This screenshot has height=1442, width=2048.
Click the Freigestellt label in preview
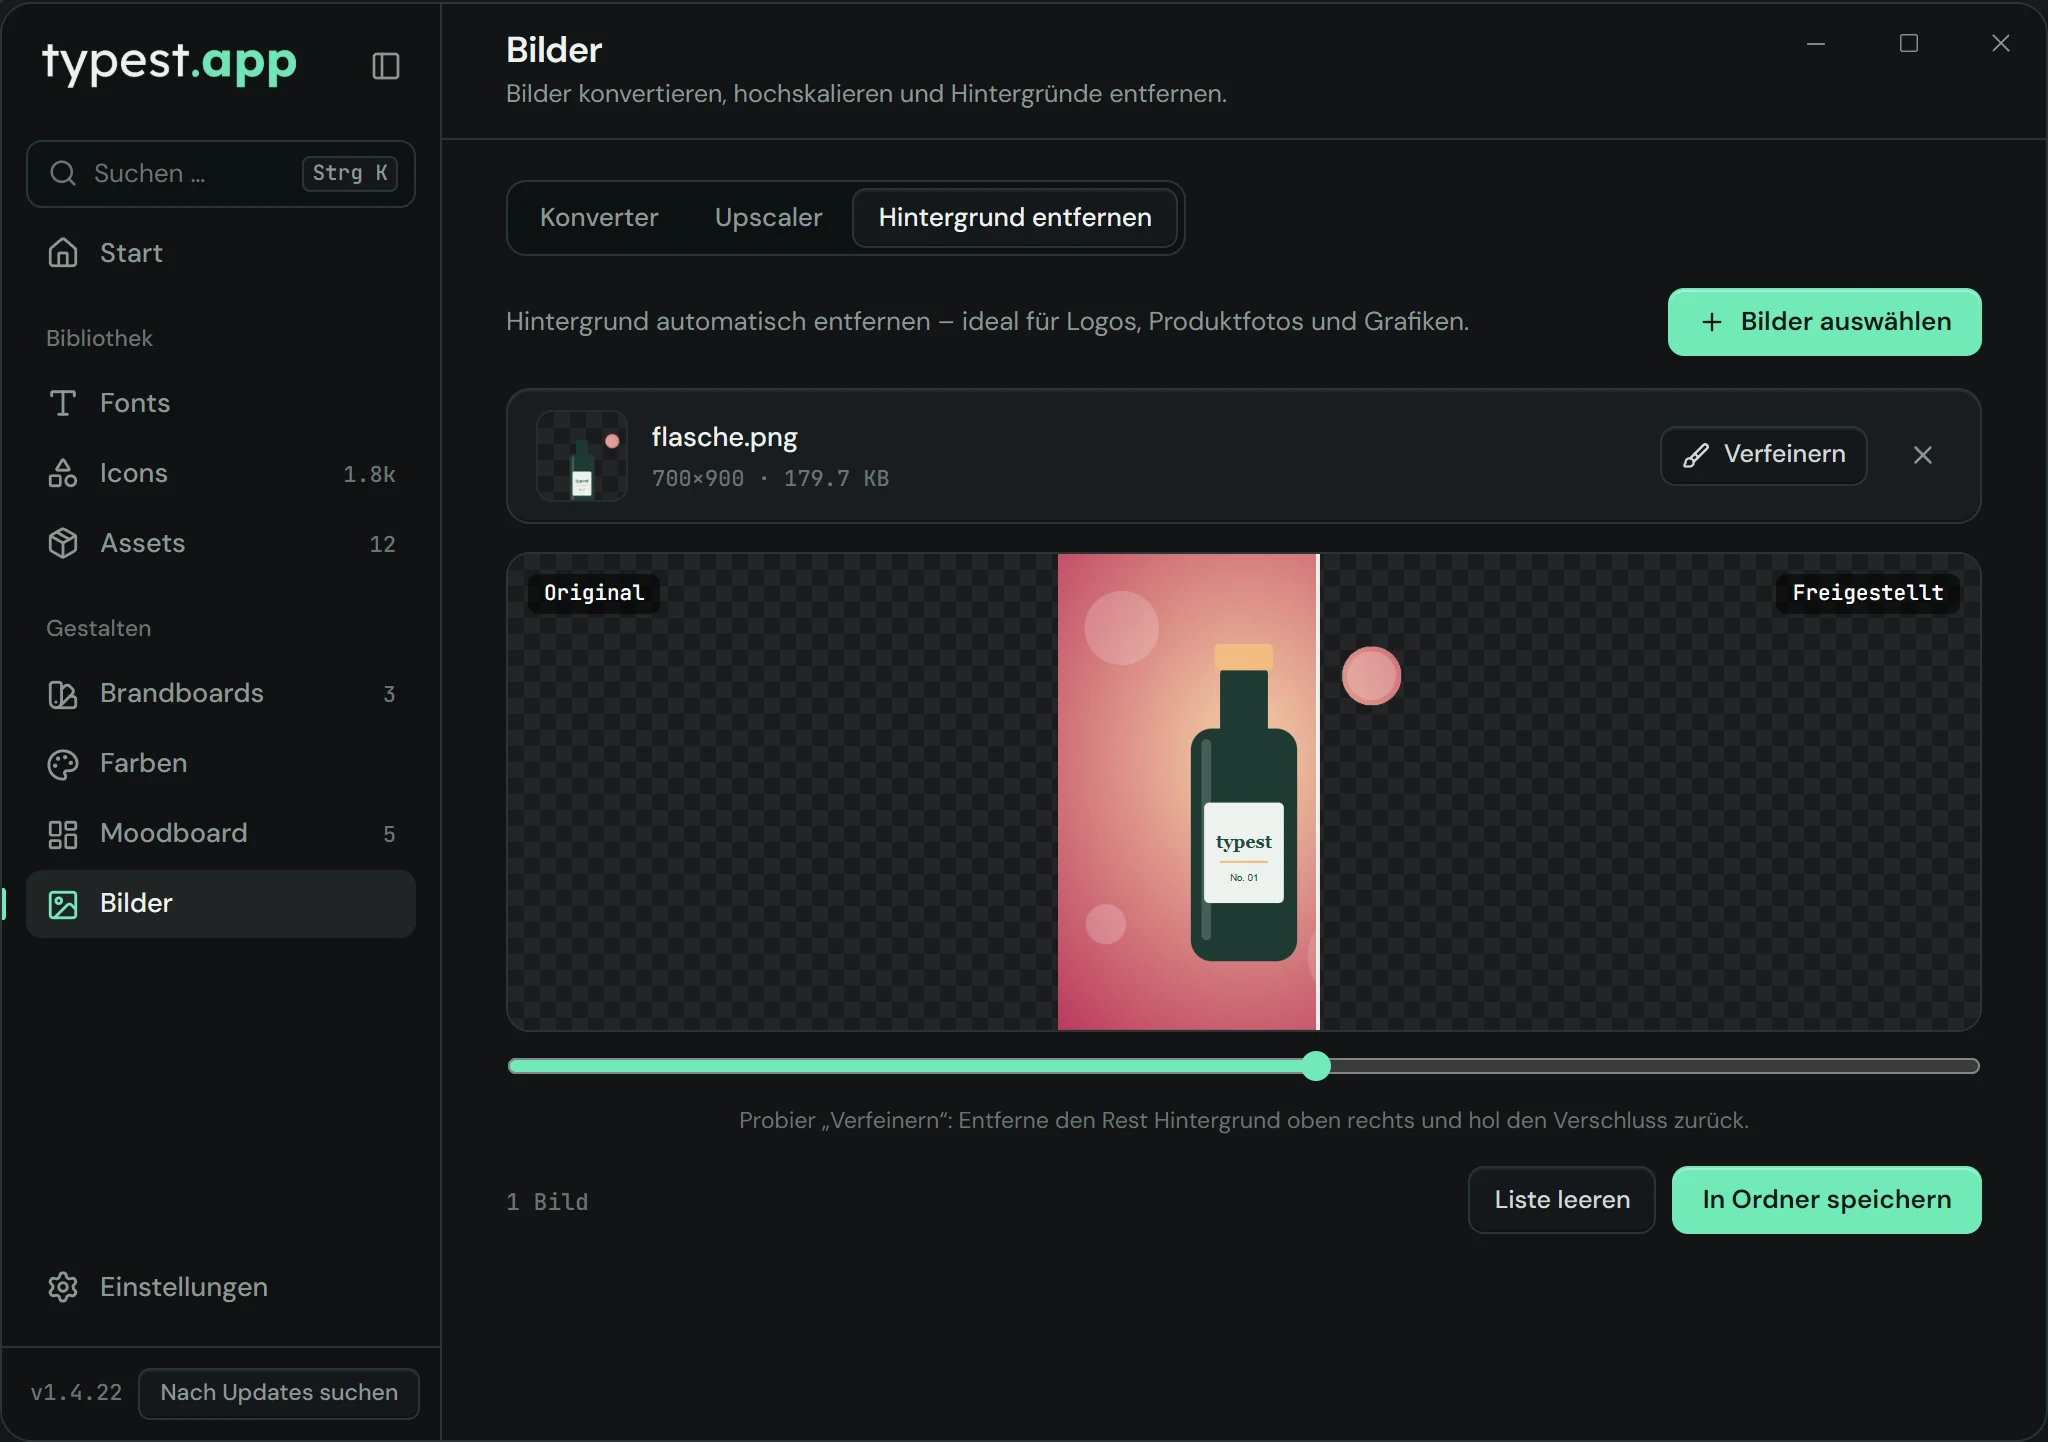(1868, 593)
